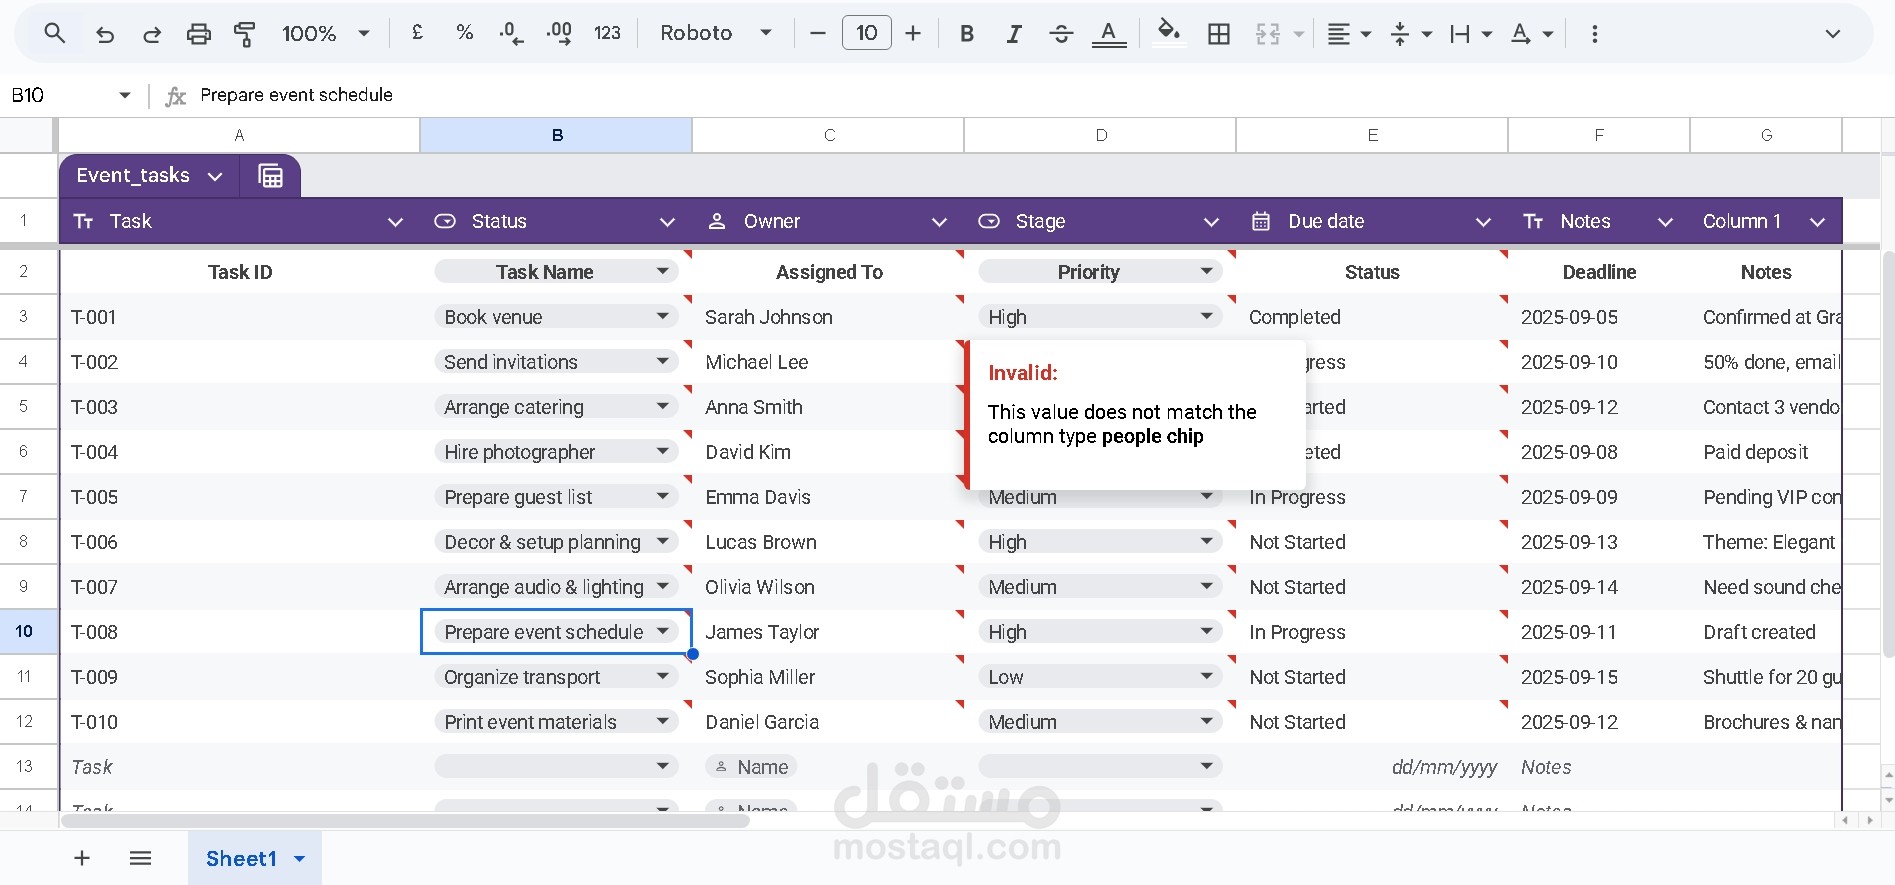Undo the last action
Screen dimensions: 1895x885
(104, 34)
